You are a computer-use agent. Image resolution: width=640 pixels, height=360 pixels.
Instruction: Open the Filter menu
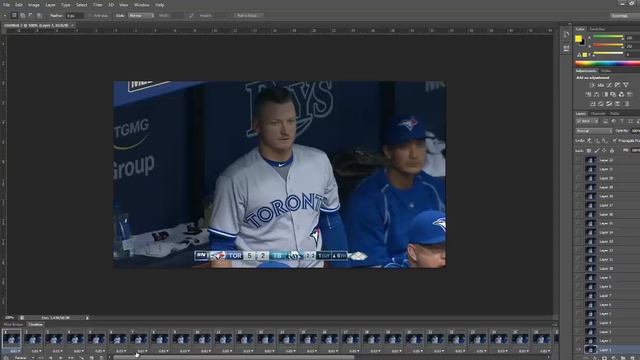click(98, 5)
